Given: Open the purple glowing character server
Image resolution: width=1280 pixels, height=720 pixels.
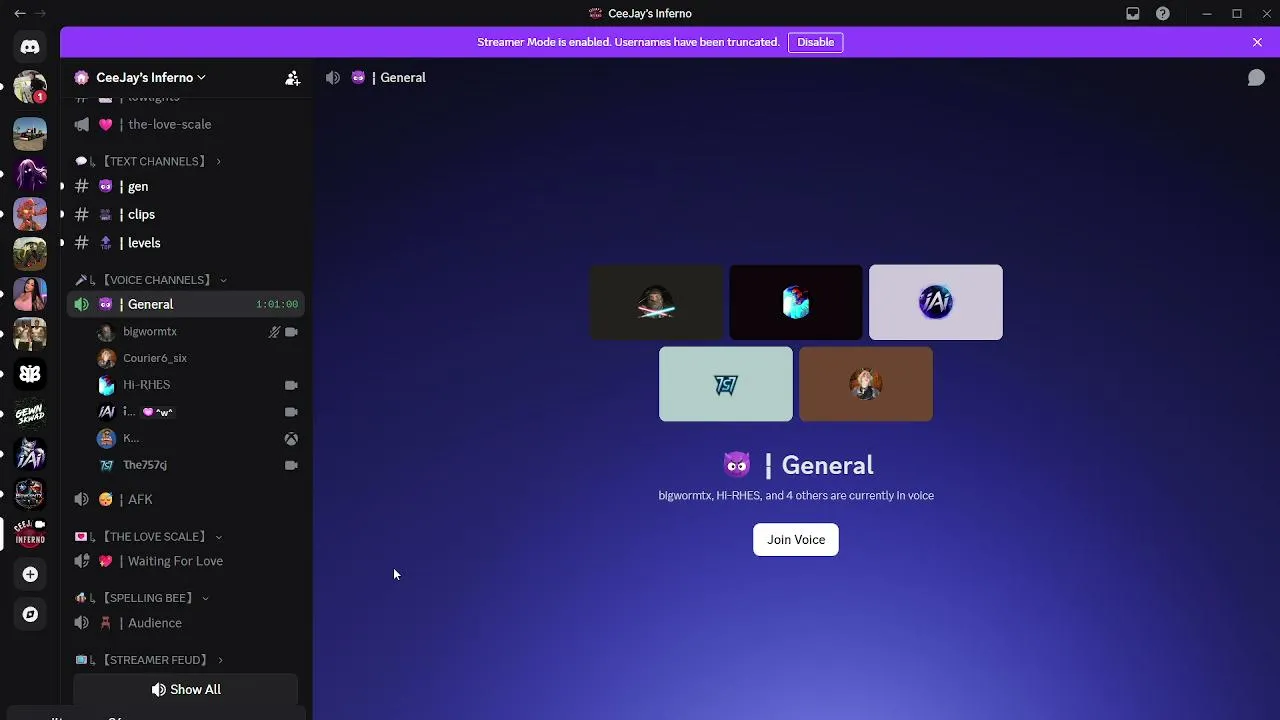Looking at the screenshot, I should [30, 174].
